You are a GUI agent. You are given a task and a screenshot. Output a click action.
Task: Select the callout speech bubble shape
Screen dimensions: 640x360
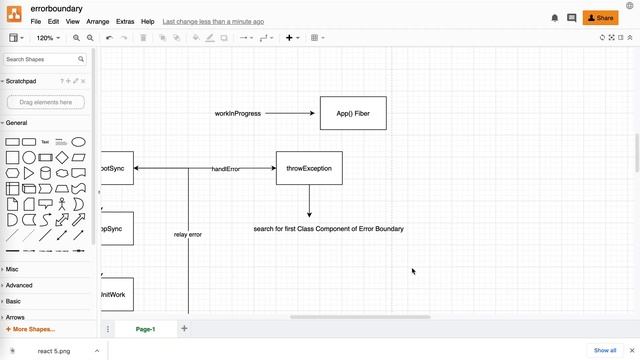coord(45,204)
